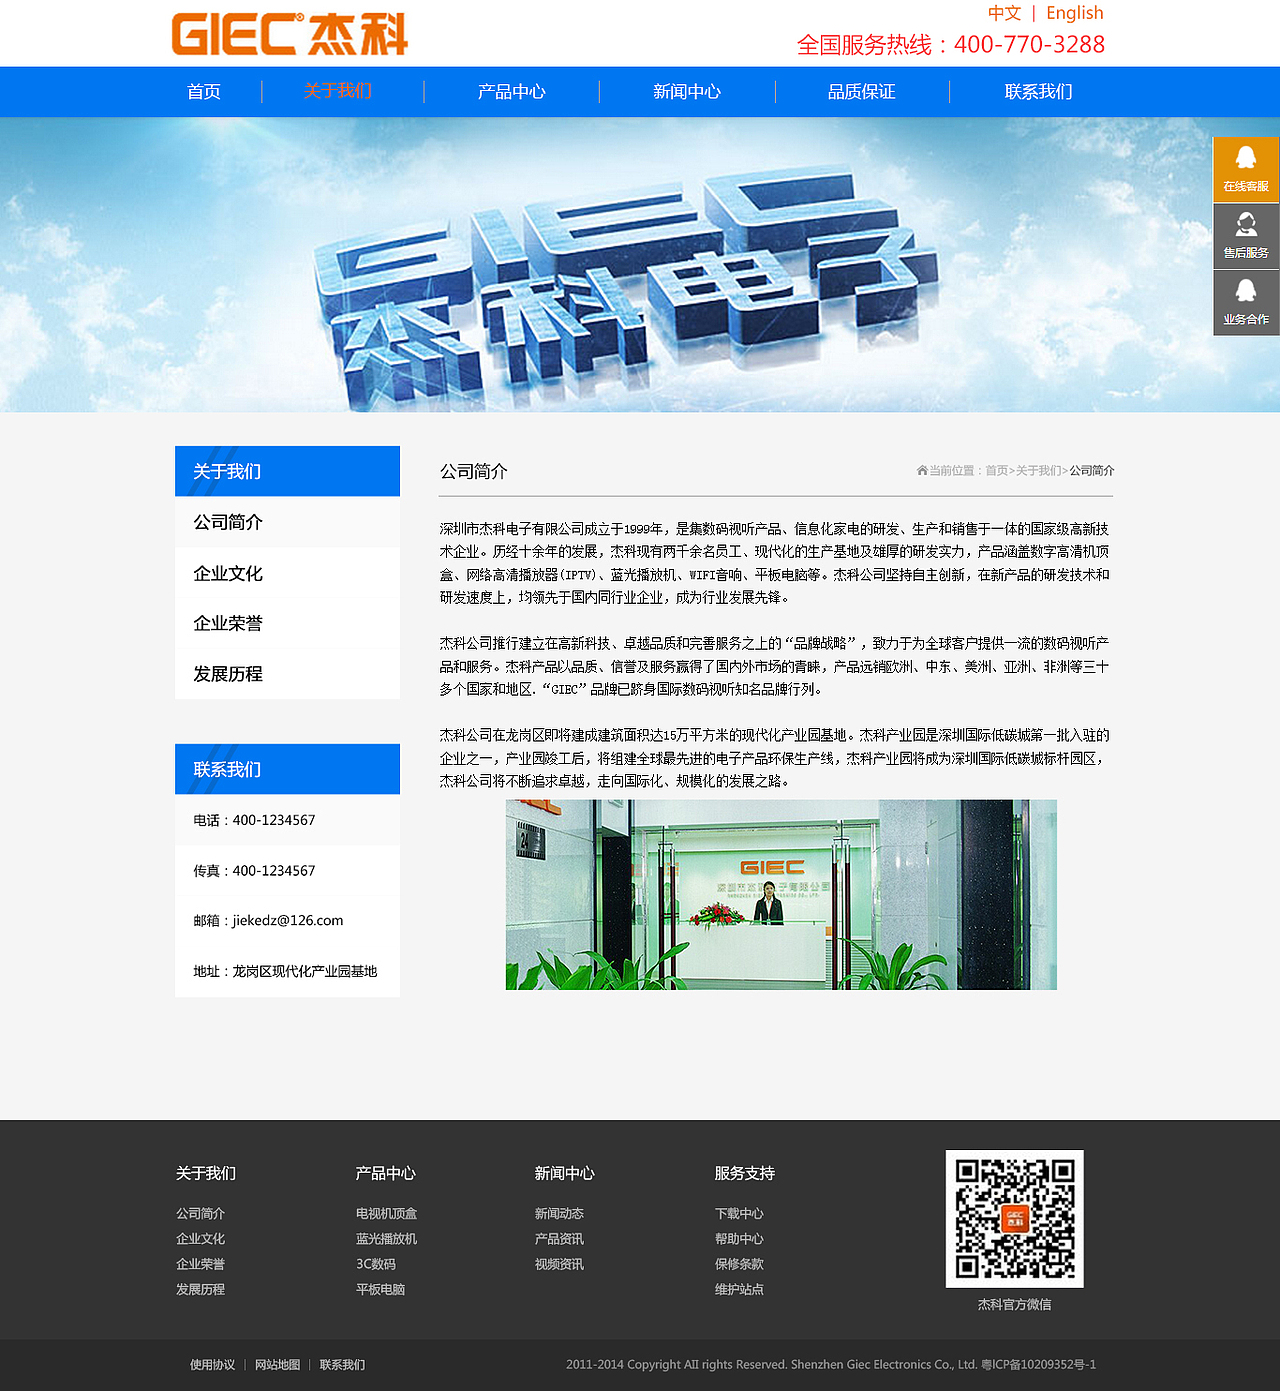Navigate to 品质保证 section
The image size is (1280, 1391).
[861, 91]
